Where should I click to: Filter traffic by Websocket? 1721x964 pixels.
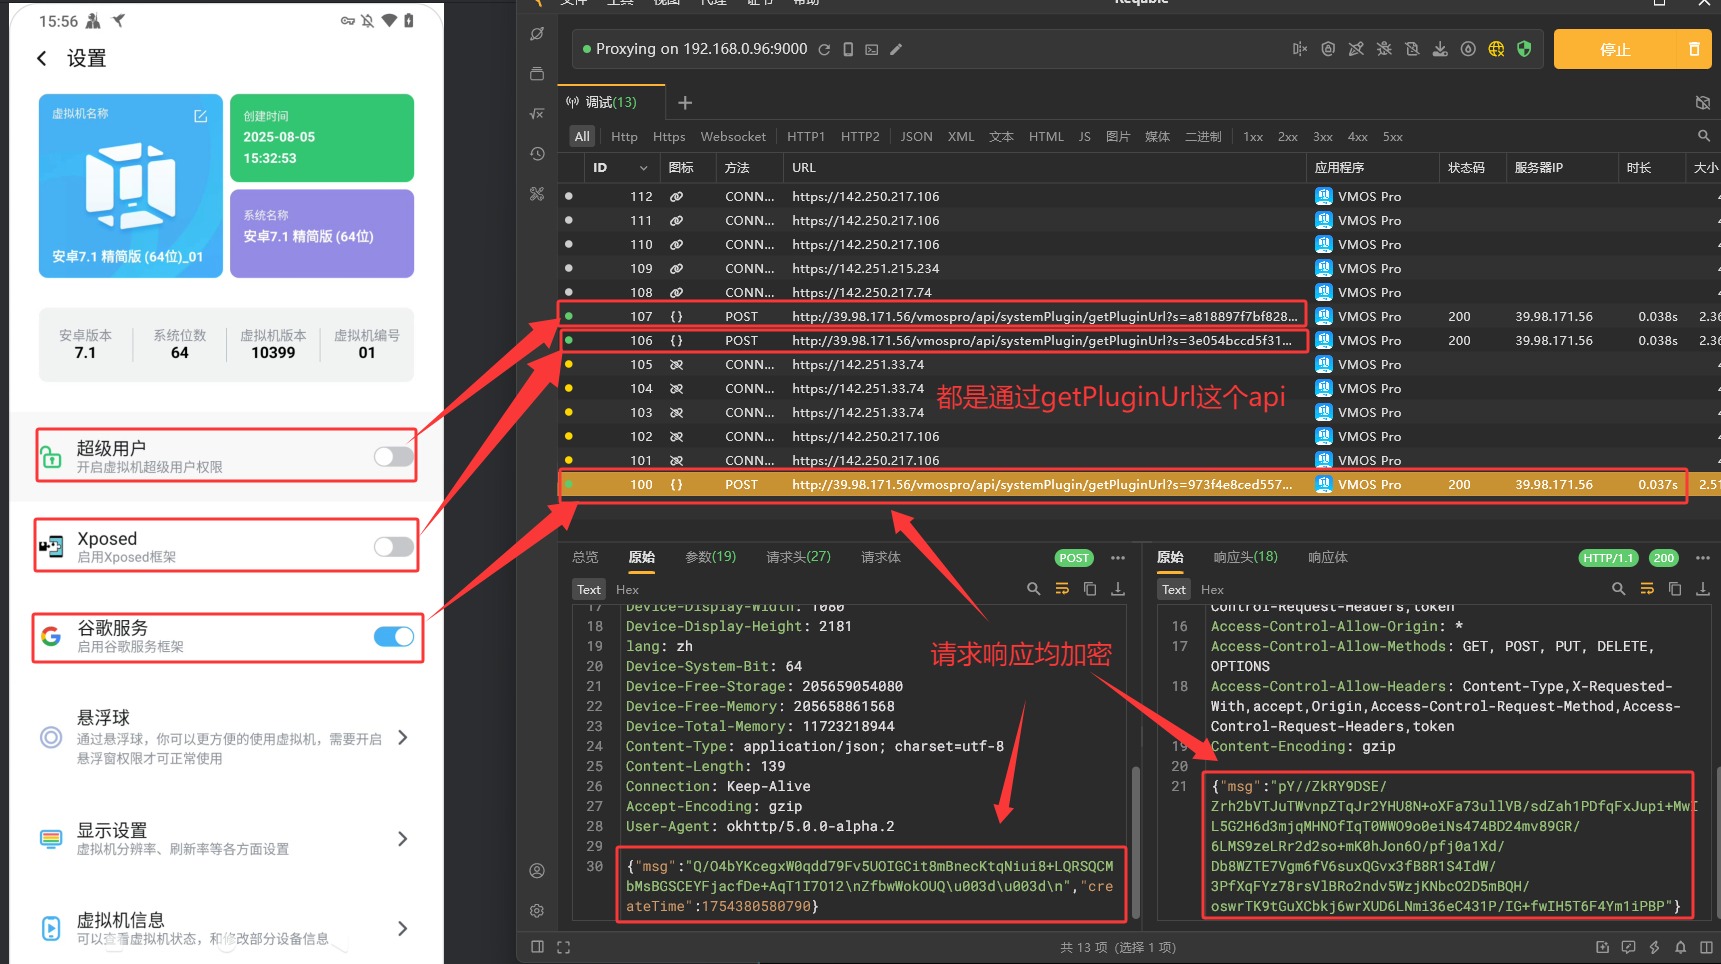coord(733,137)
